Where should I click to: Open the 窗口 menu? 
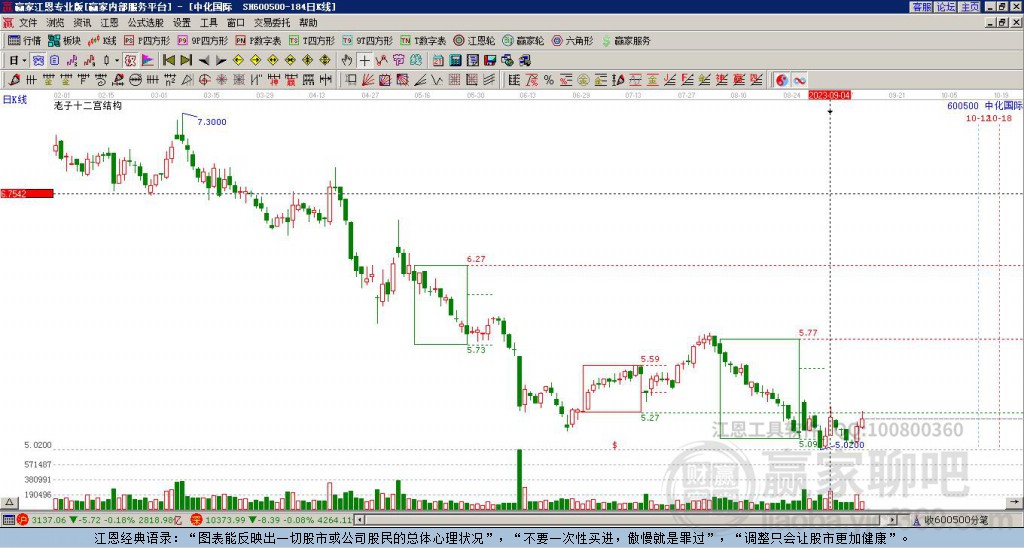236,23
